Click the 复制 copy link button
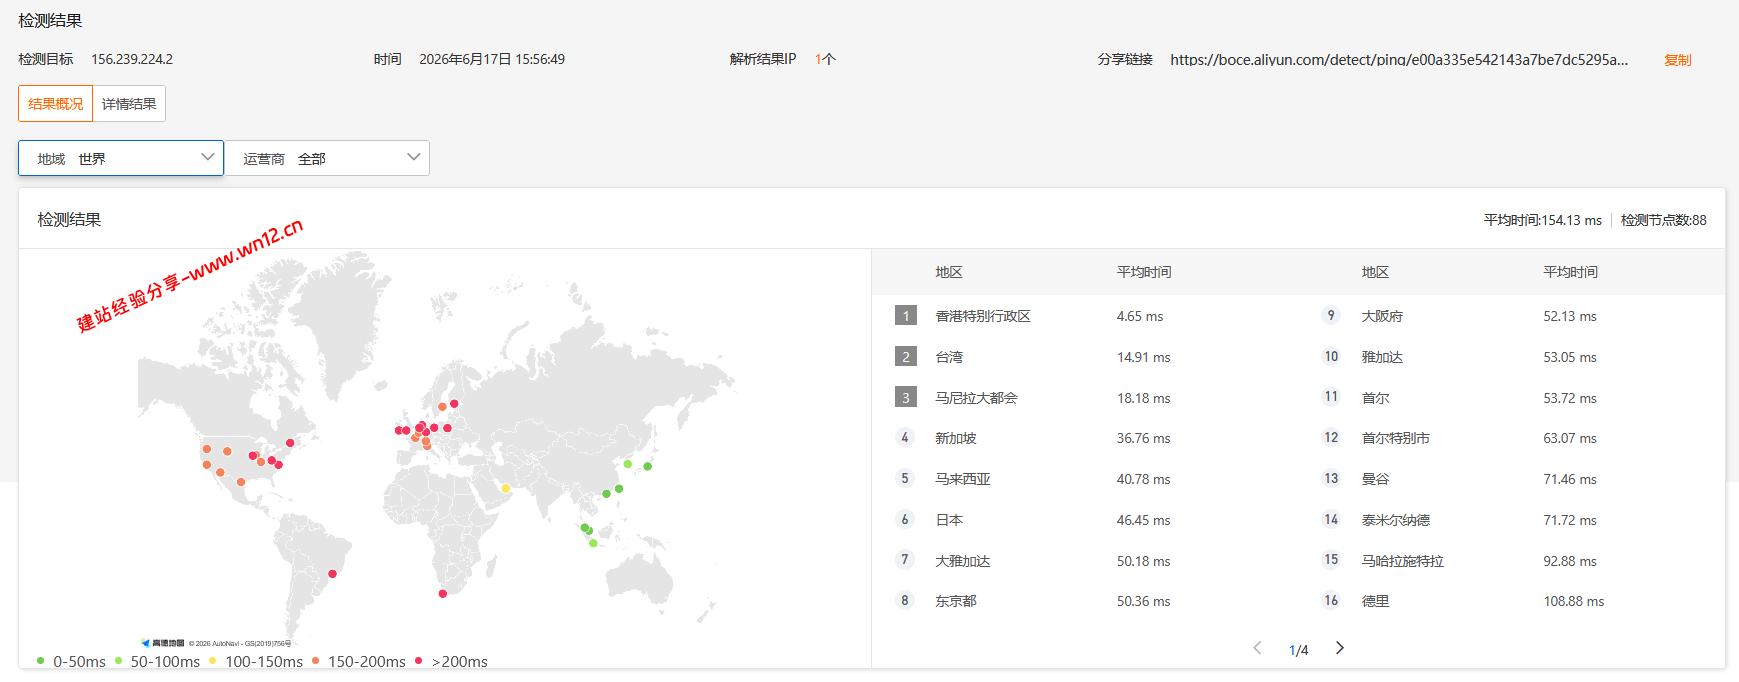1739x682 pixels. (1677, 60)
